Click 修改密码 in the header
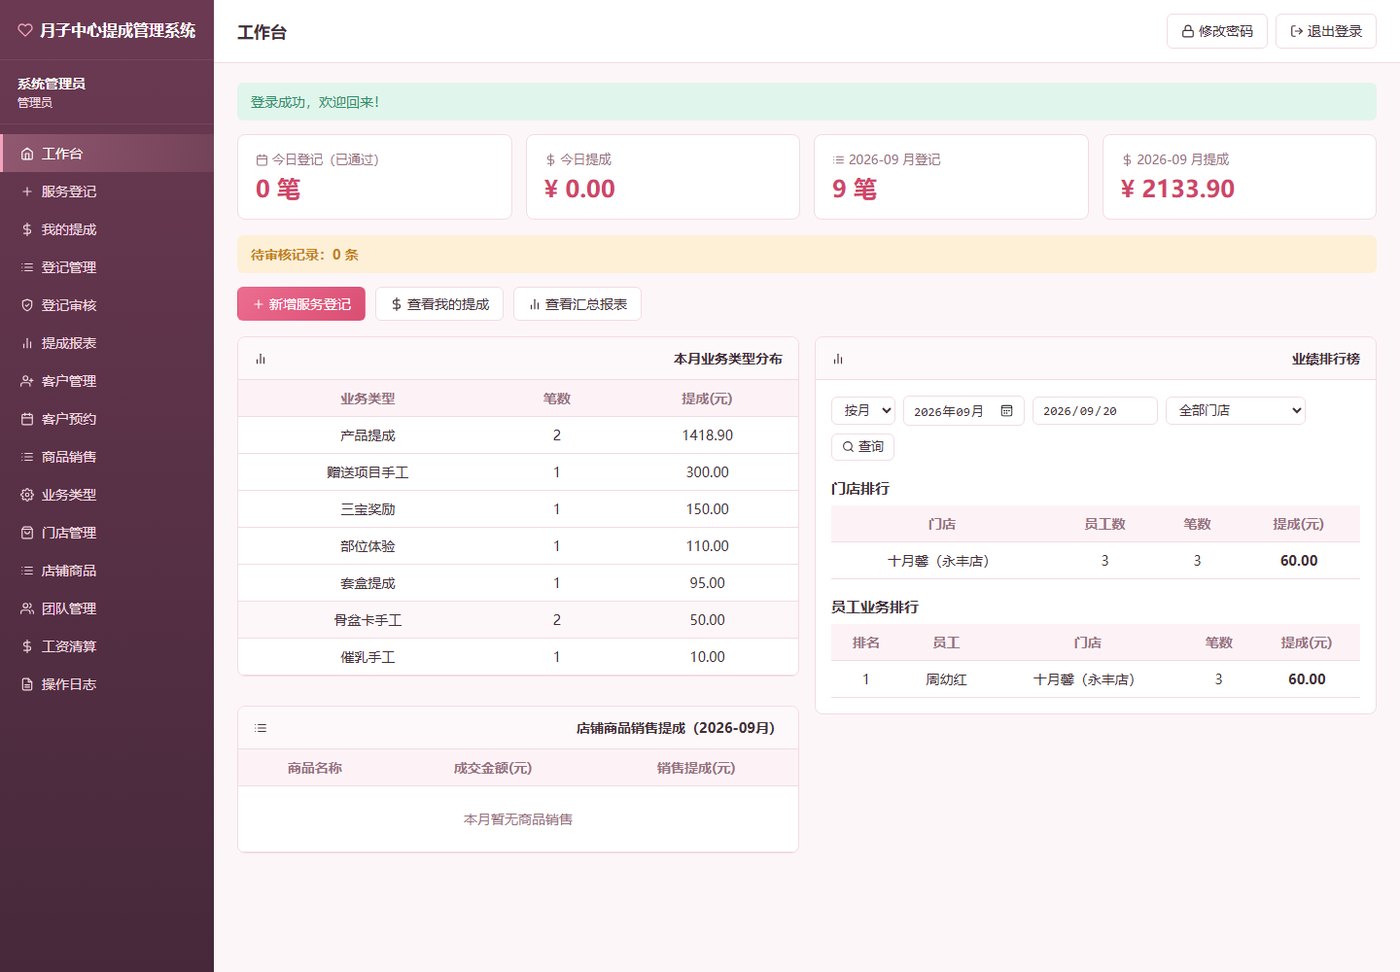 pyautogui.click(x=1217, y=31)
